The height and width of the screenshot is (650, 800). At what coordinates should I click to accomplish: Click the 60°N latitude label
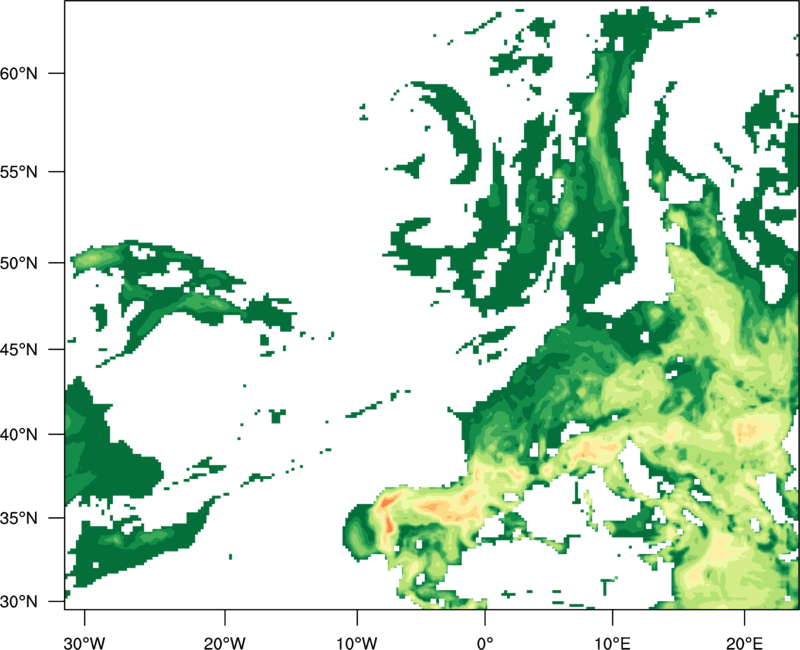click(x=19, y=73)
